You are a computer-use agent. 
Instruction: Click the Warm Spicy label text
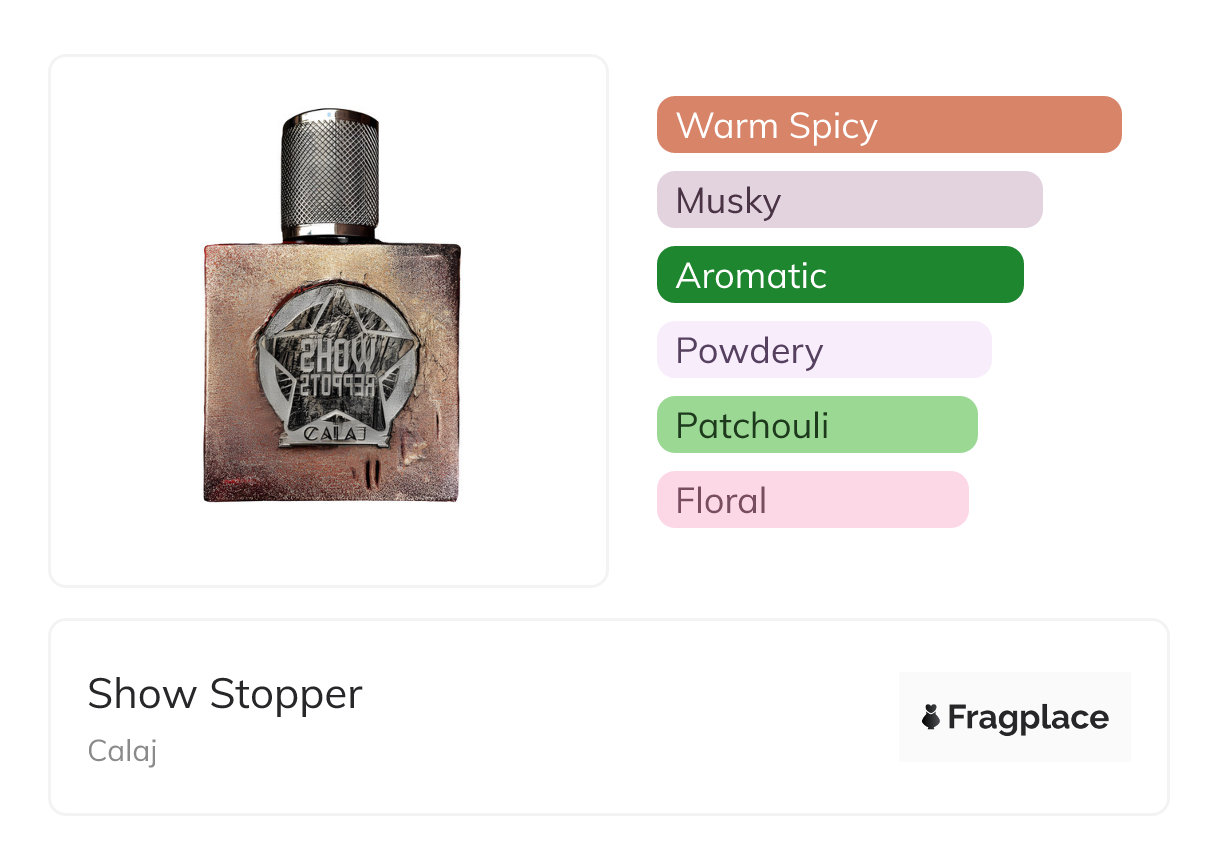776,126
